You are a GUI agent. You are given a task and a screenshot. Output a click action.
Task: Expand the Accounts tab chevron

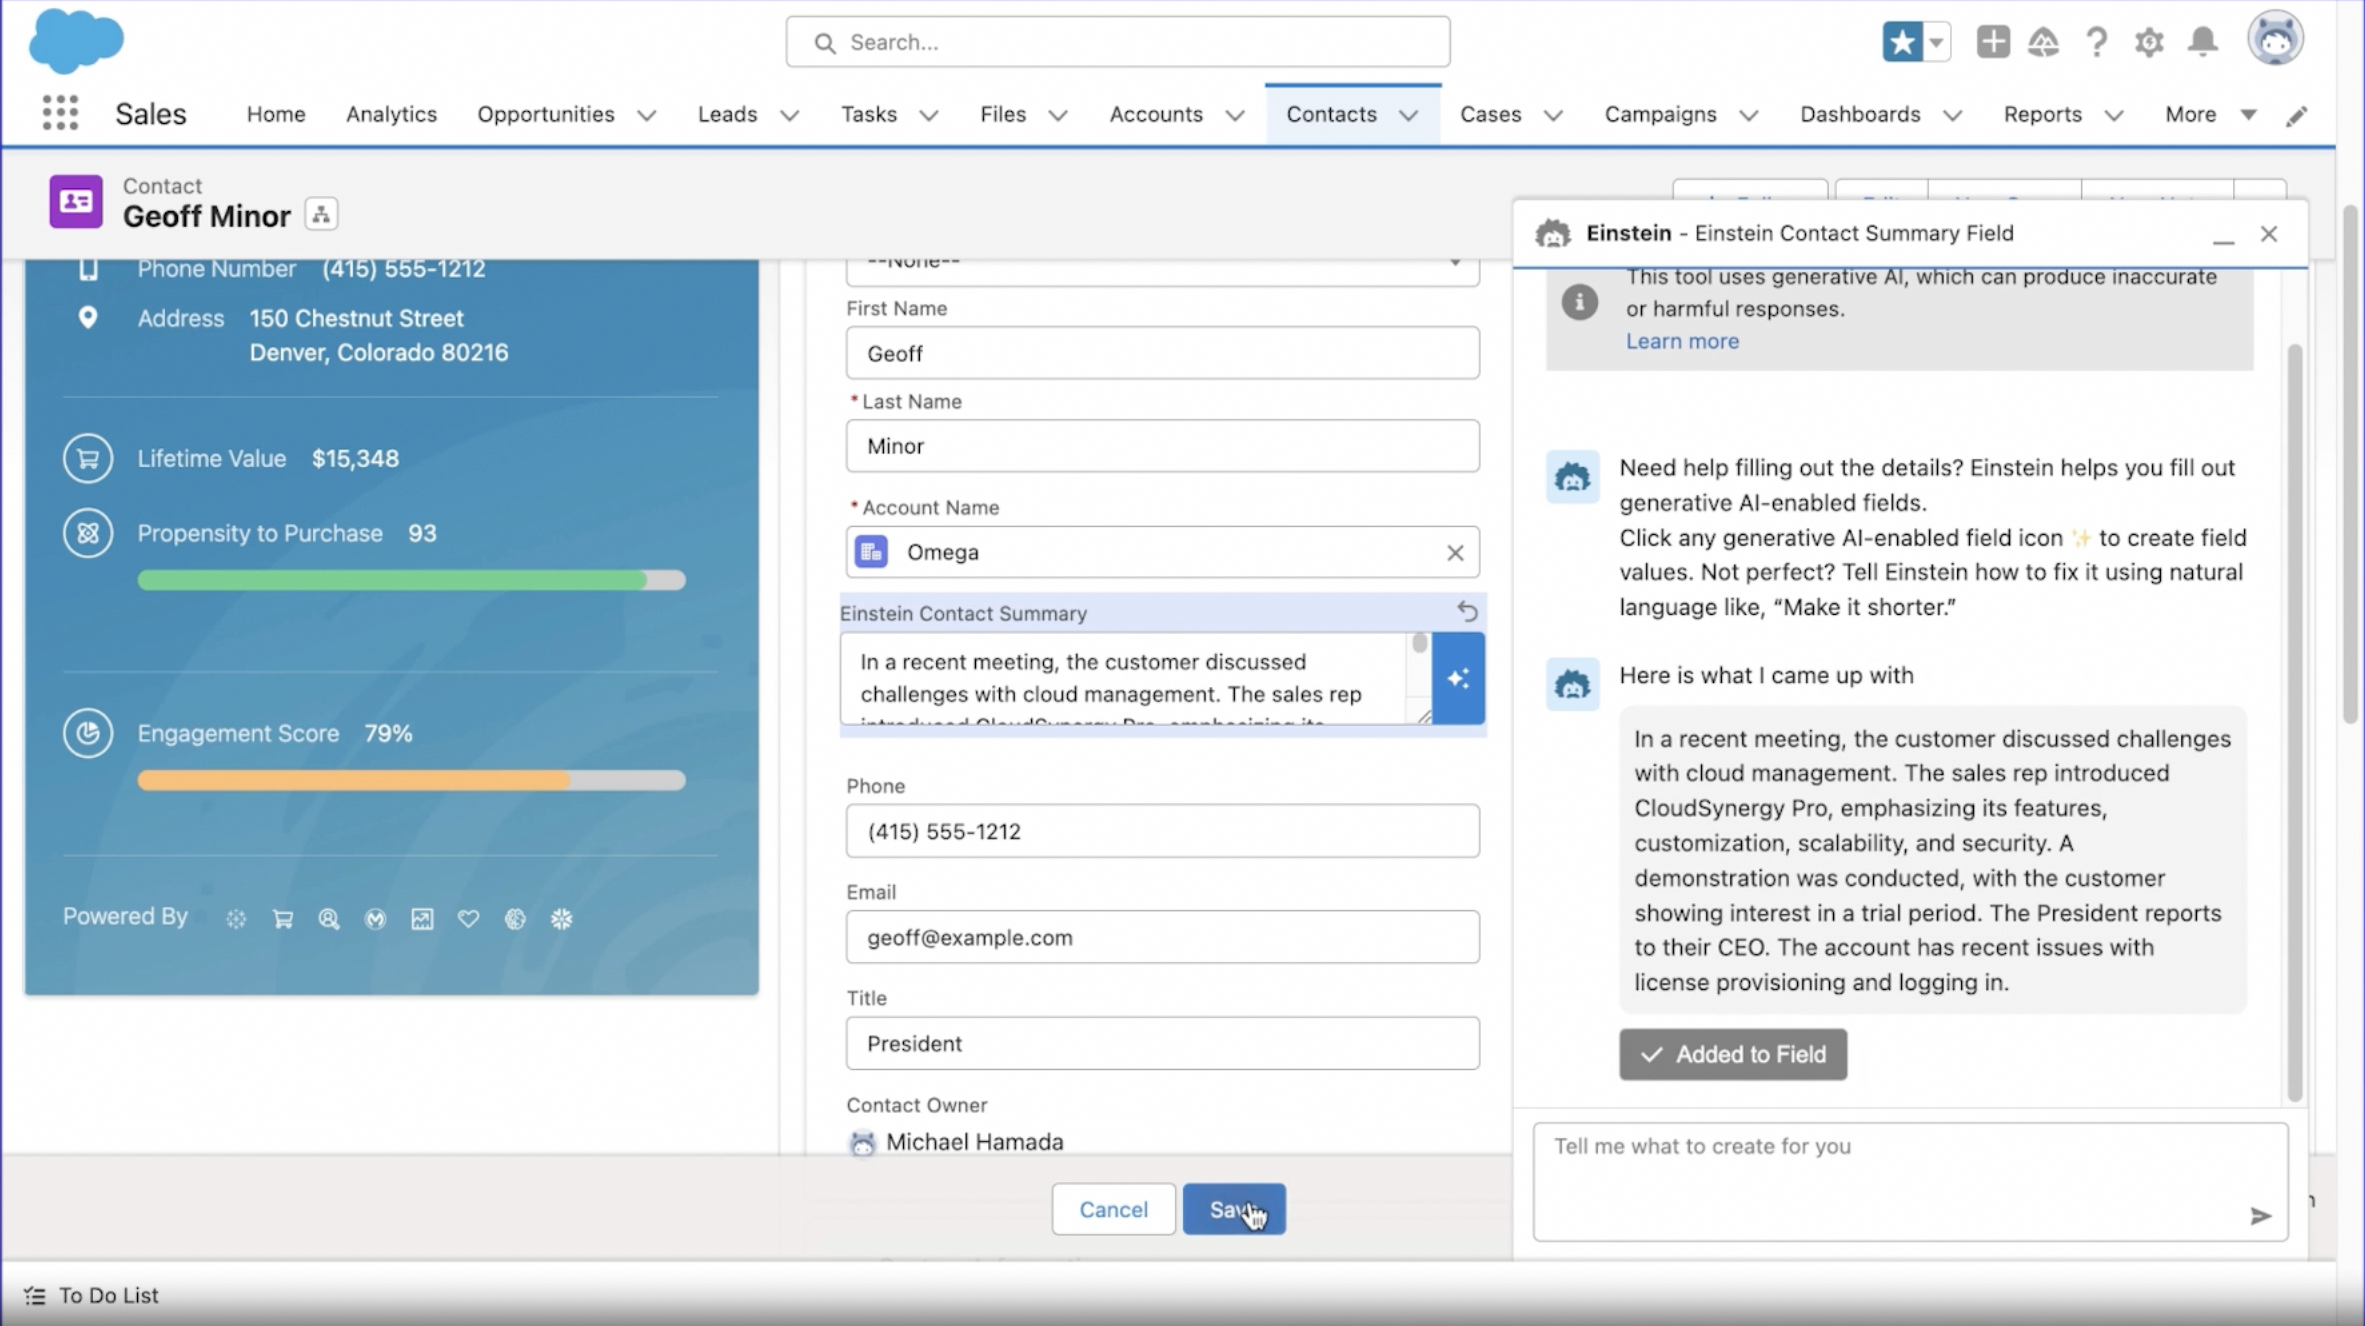1235,115
